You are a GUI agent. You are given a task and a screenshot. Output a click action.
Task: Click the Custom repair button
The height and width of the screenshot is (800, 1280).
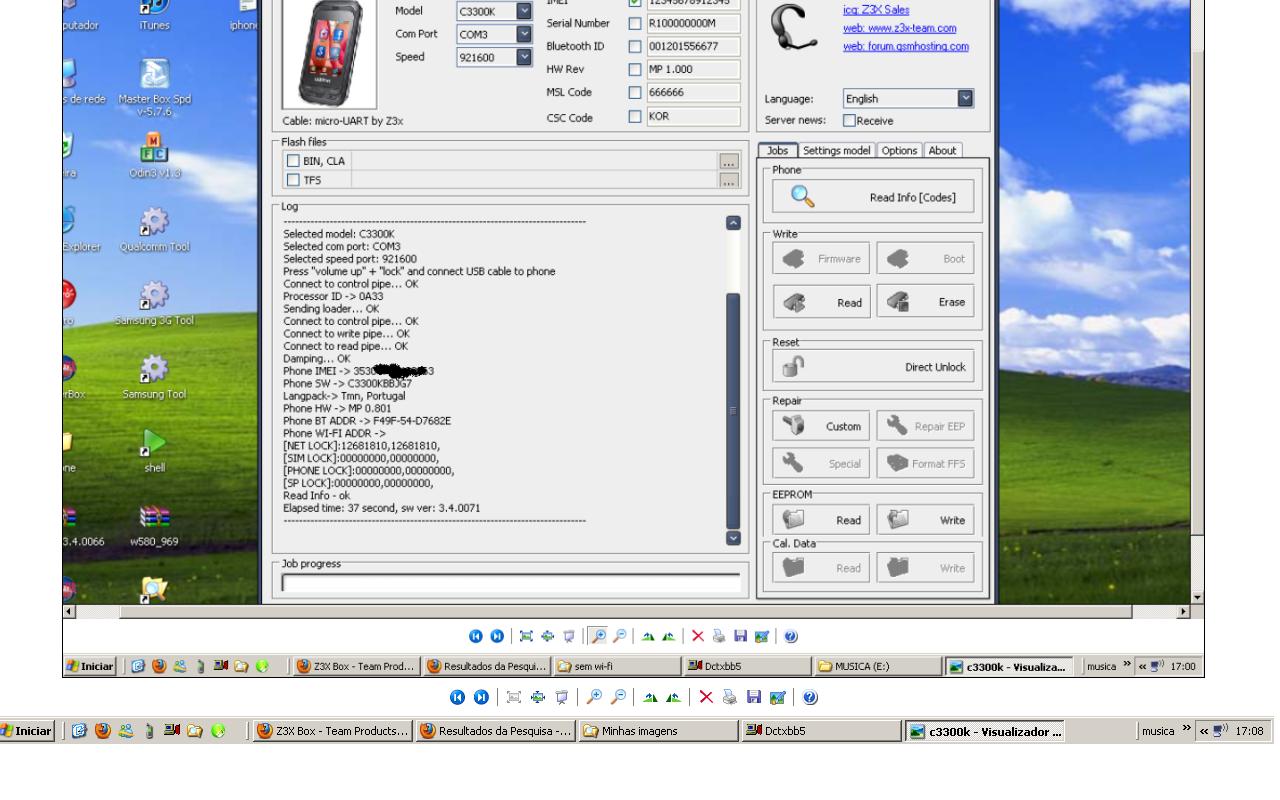[x=822, y=426]
